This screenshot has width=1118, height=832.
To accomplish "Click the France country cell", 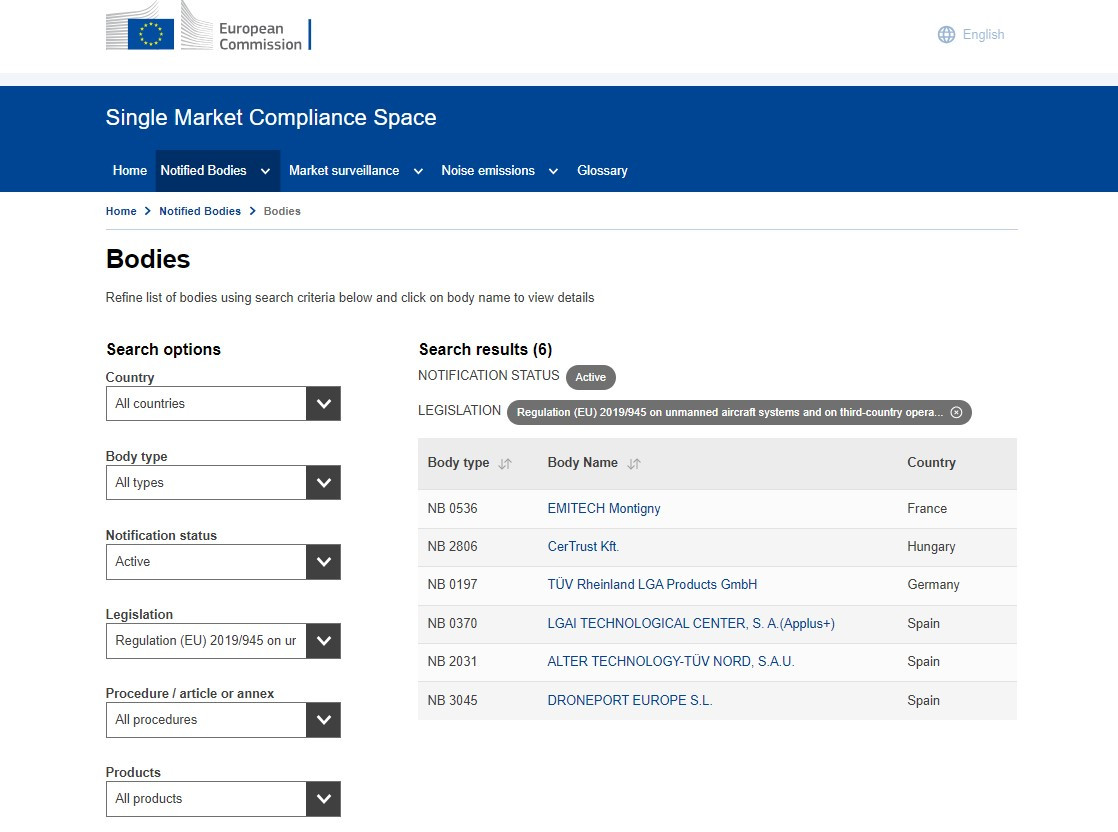I will pyautogui.click(x=927, y=508).
